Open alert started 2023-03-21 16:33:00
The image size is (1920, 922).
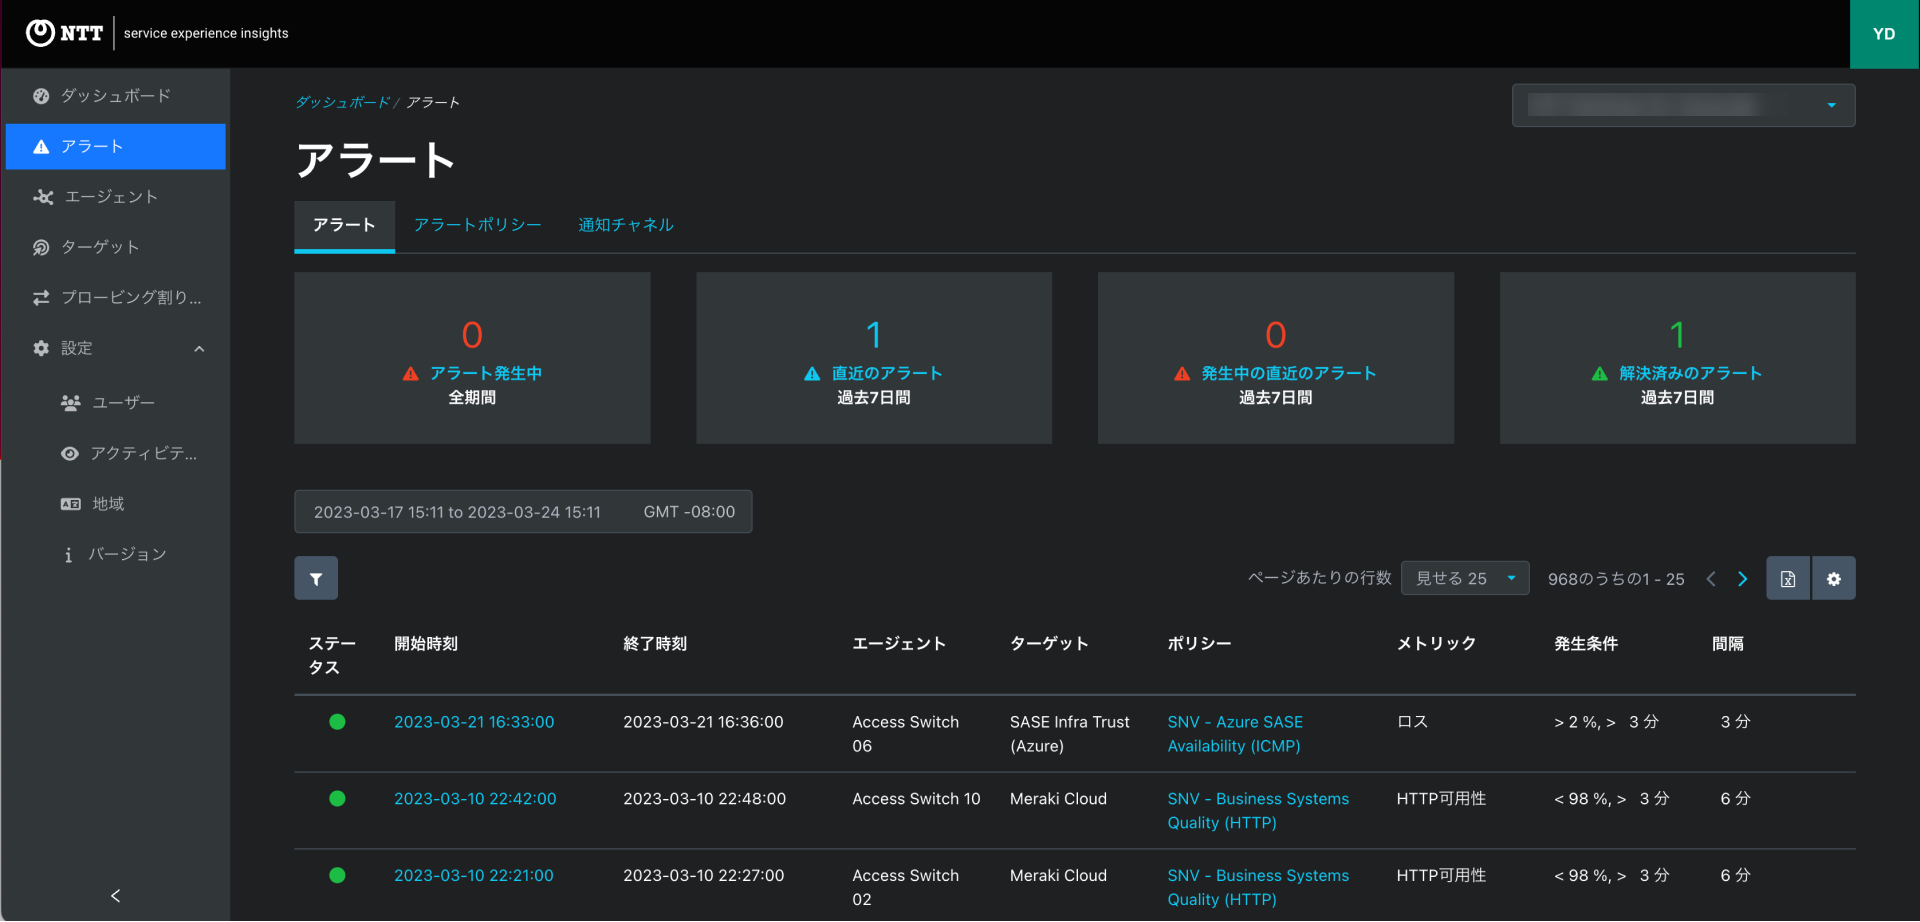[x=474, y=722]
